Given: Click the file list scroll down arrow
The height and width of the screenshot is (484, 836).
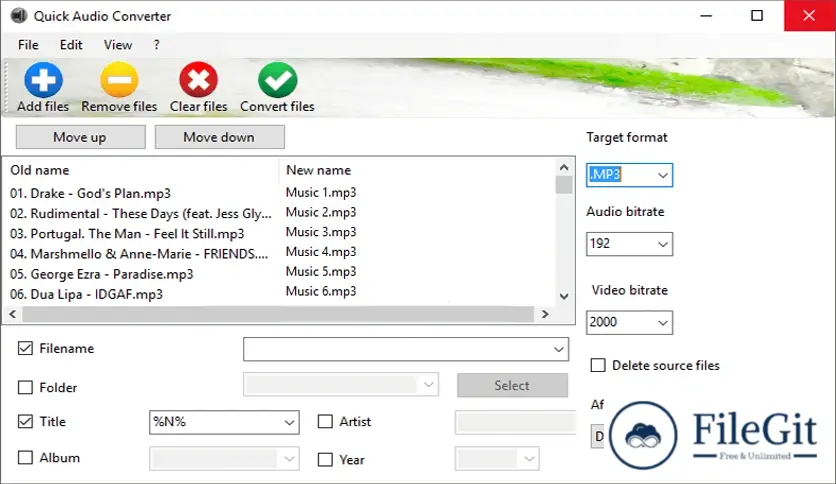Looking at the screenshot, I should point(564,296).
